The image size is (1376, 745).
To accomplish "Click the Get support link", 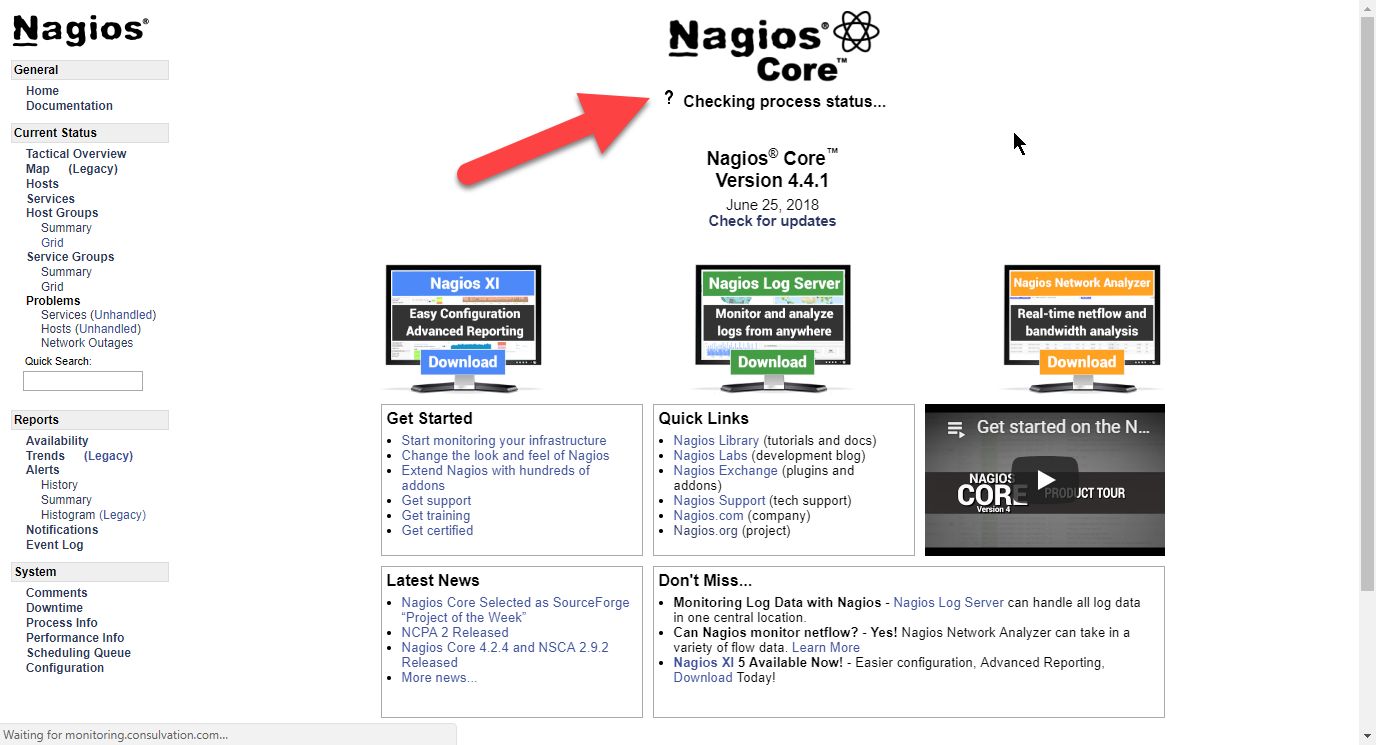I will 436,501.
